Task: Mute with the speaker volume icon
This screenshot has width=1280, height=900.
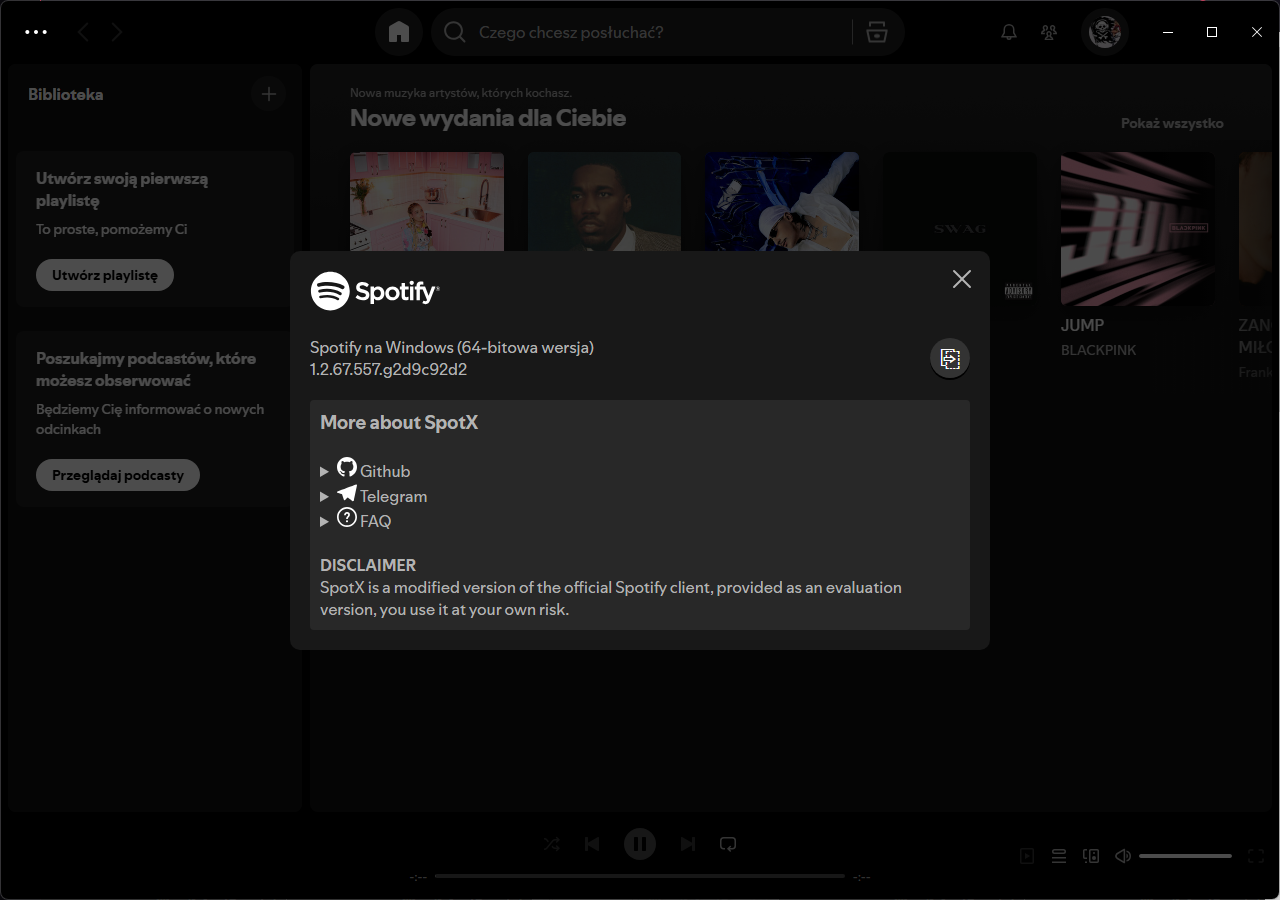Action: 1123,856
